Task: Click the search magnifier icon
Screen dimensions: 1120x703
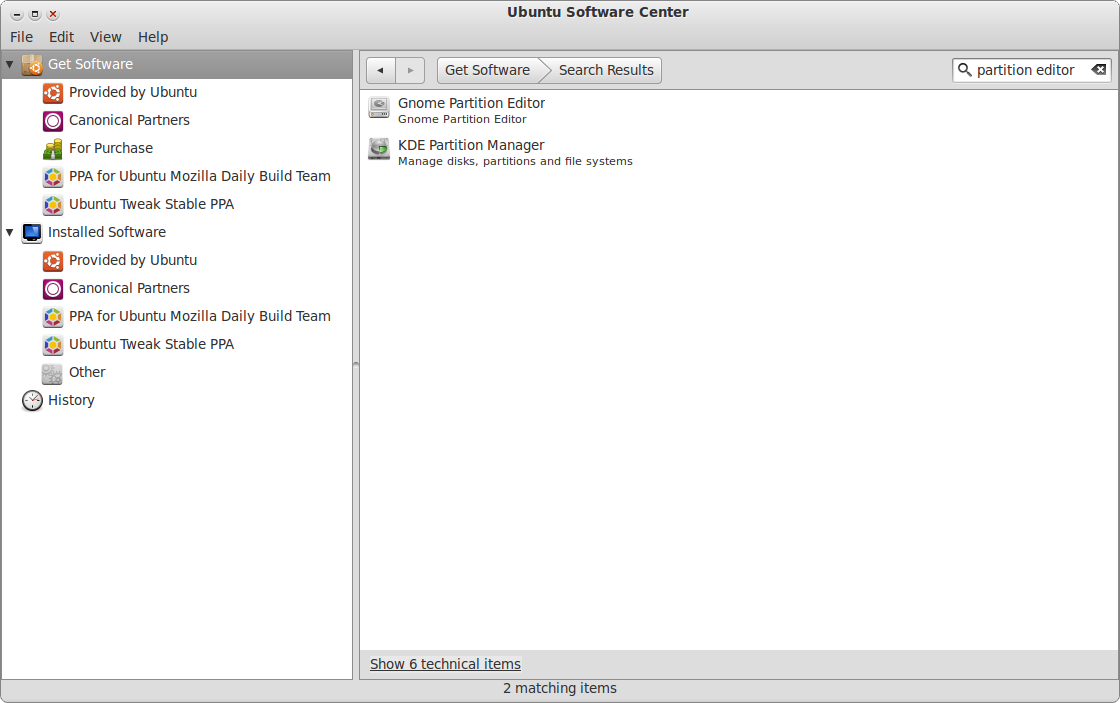Action: (964, 69)
